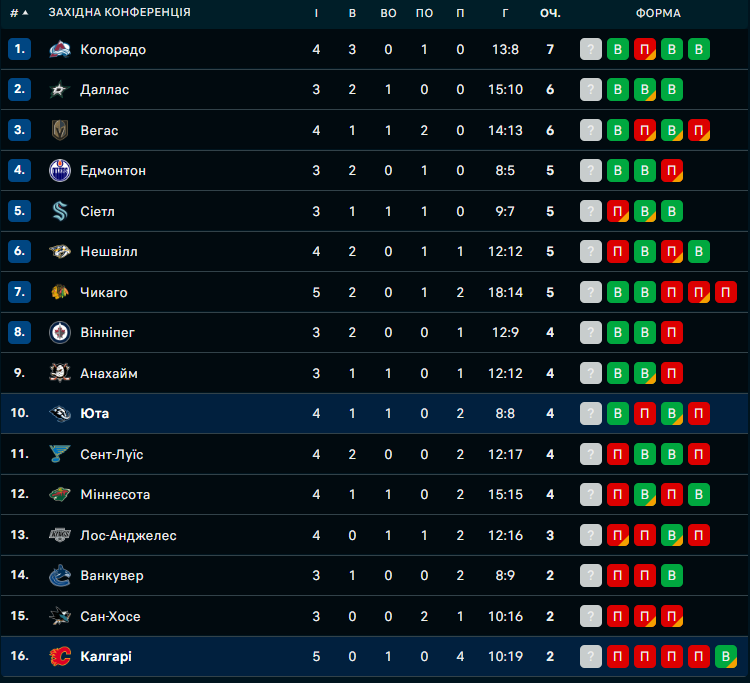Click Chicago's last red П form badge

[726, 292]
